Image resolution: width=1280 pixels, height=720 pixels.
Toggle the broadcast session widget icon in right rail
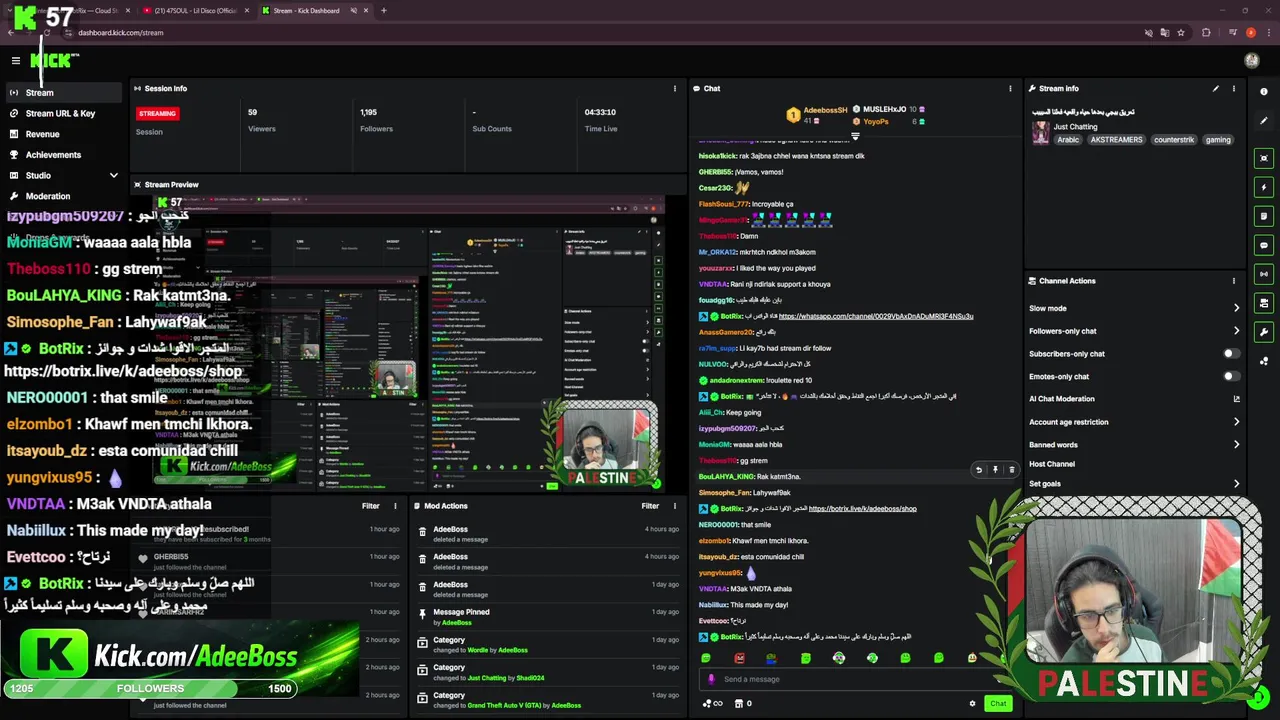[1264, 274]
